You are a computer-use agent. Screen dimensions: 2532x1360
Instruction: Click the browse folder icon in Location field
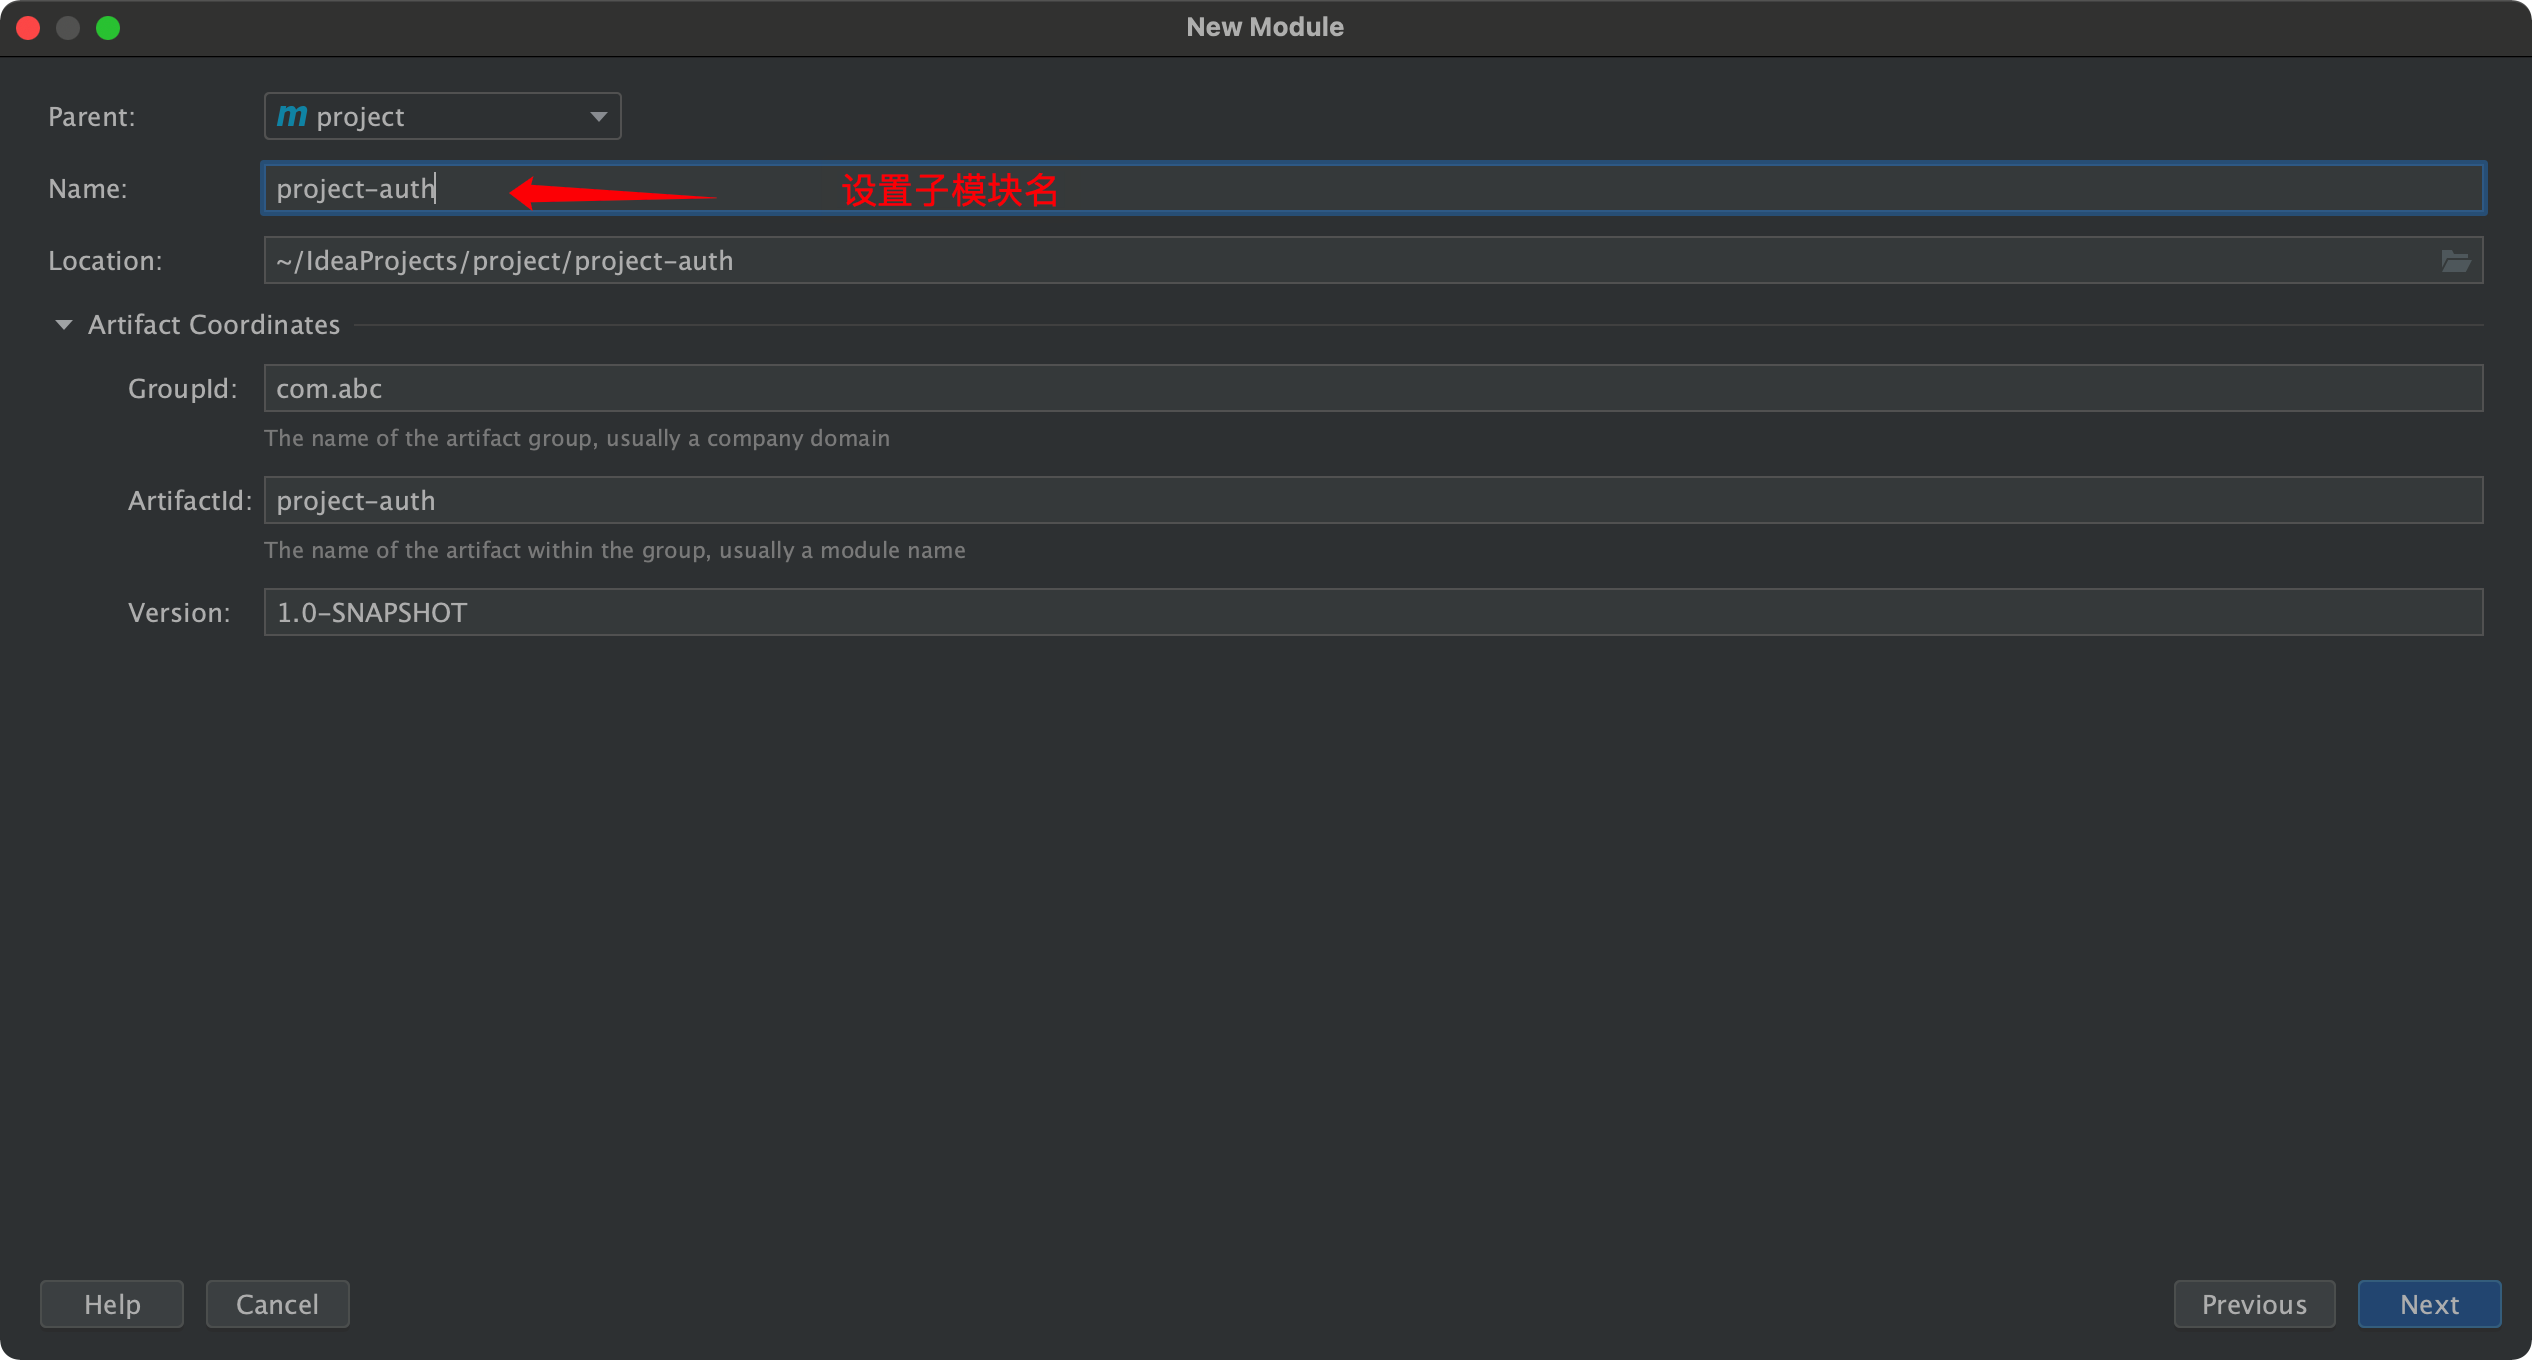(2455, 261)
